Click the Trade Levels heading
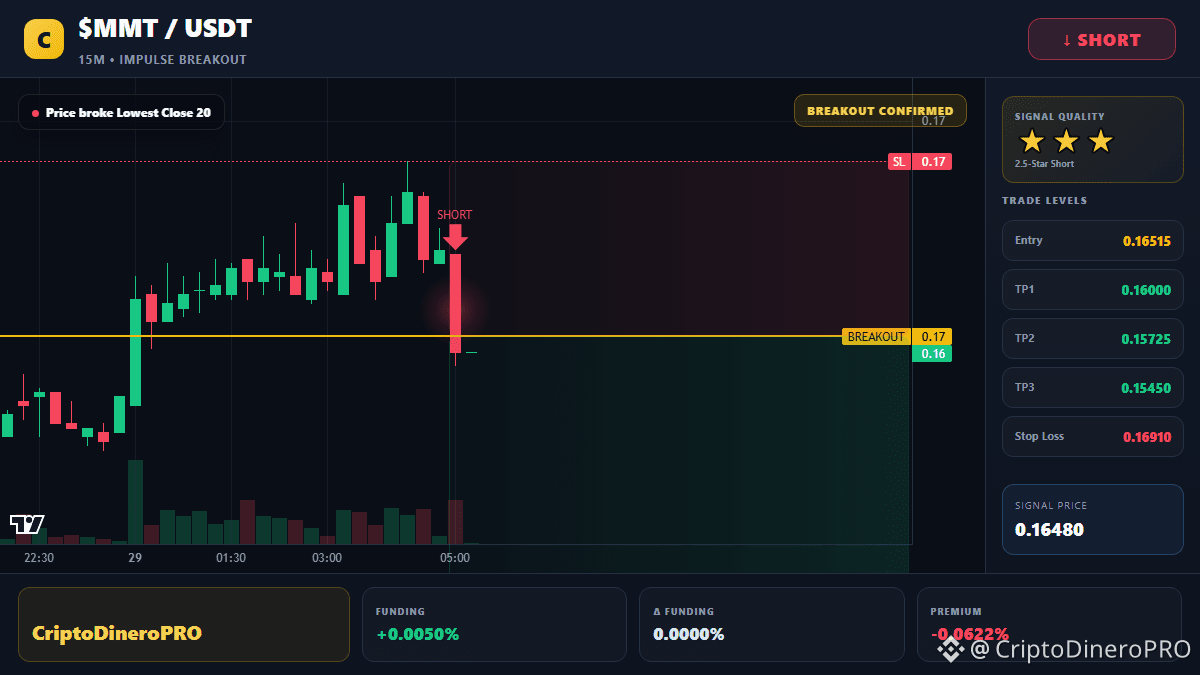Screen dimensions: 1200x675 [1044, 201]
